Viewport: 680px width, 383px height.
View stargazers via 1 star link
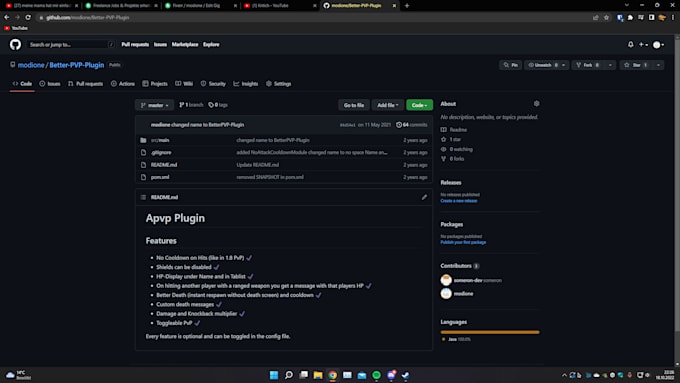pyautogui.click(x=451, y=139)
